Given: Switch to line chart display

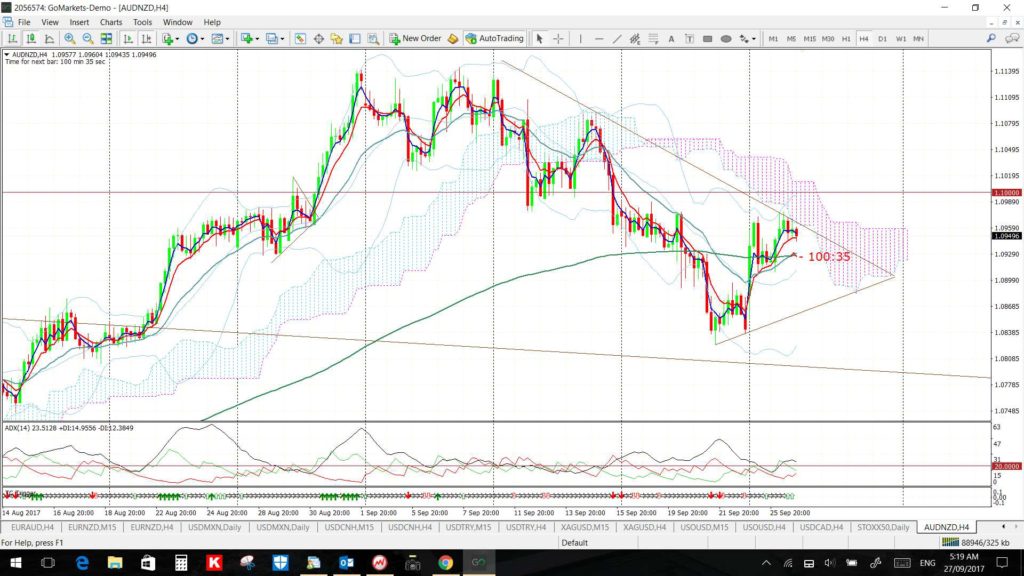Looking at the screenshot, I should coord(49,39).
